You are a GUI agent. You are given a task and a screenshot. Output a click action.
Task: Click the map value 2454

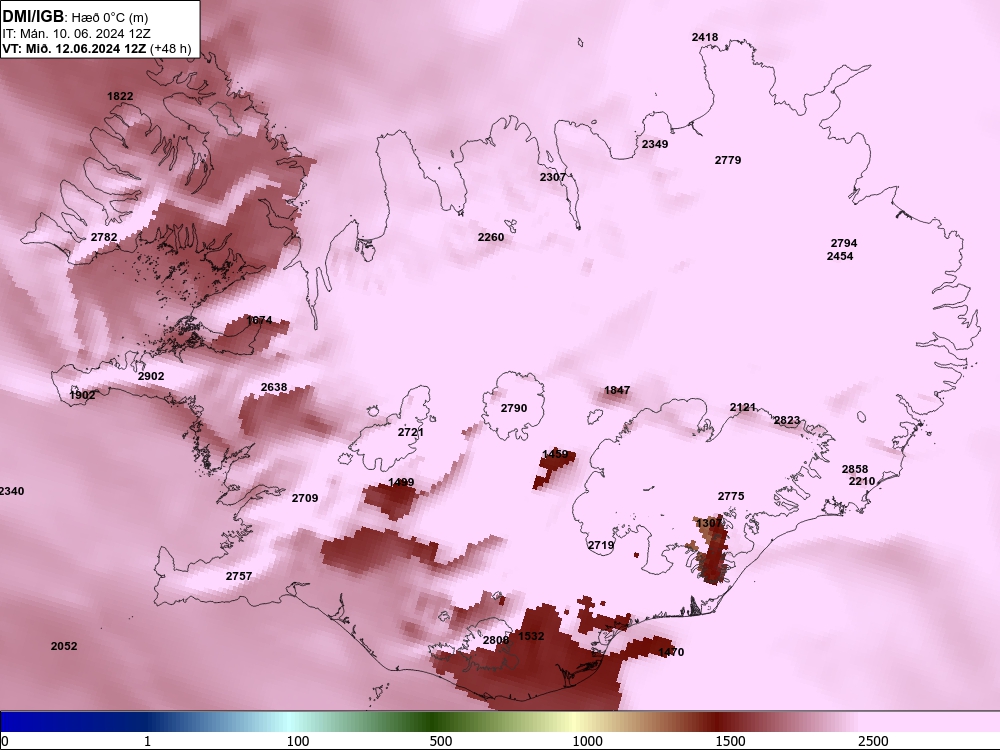click(x=840, y=256)
